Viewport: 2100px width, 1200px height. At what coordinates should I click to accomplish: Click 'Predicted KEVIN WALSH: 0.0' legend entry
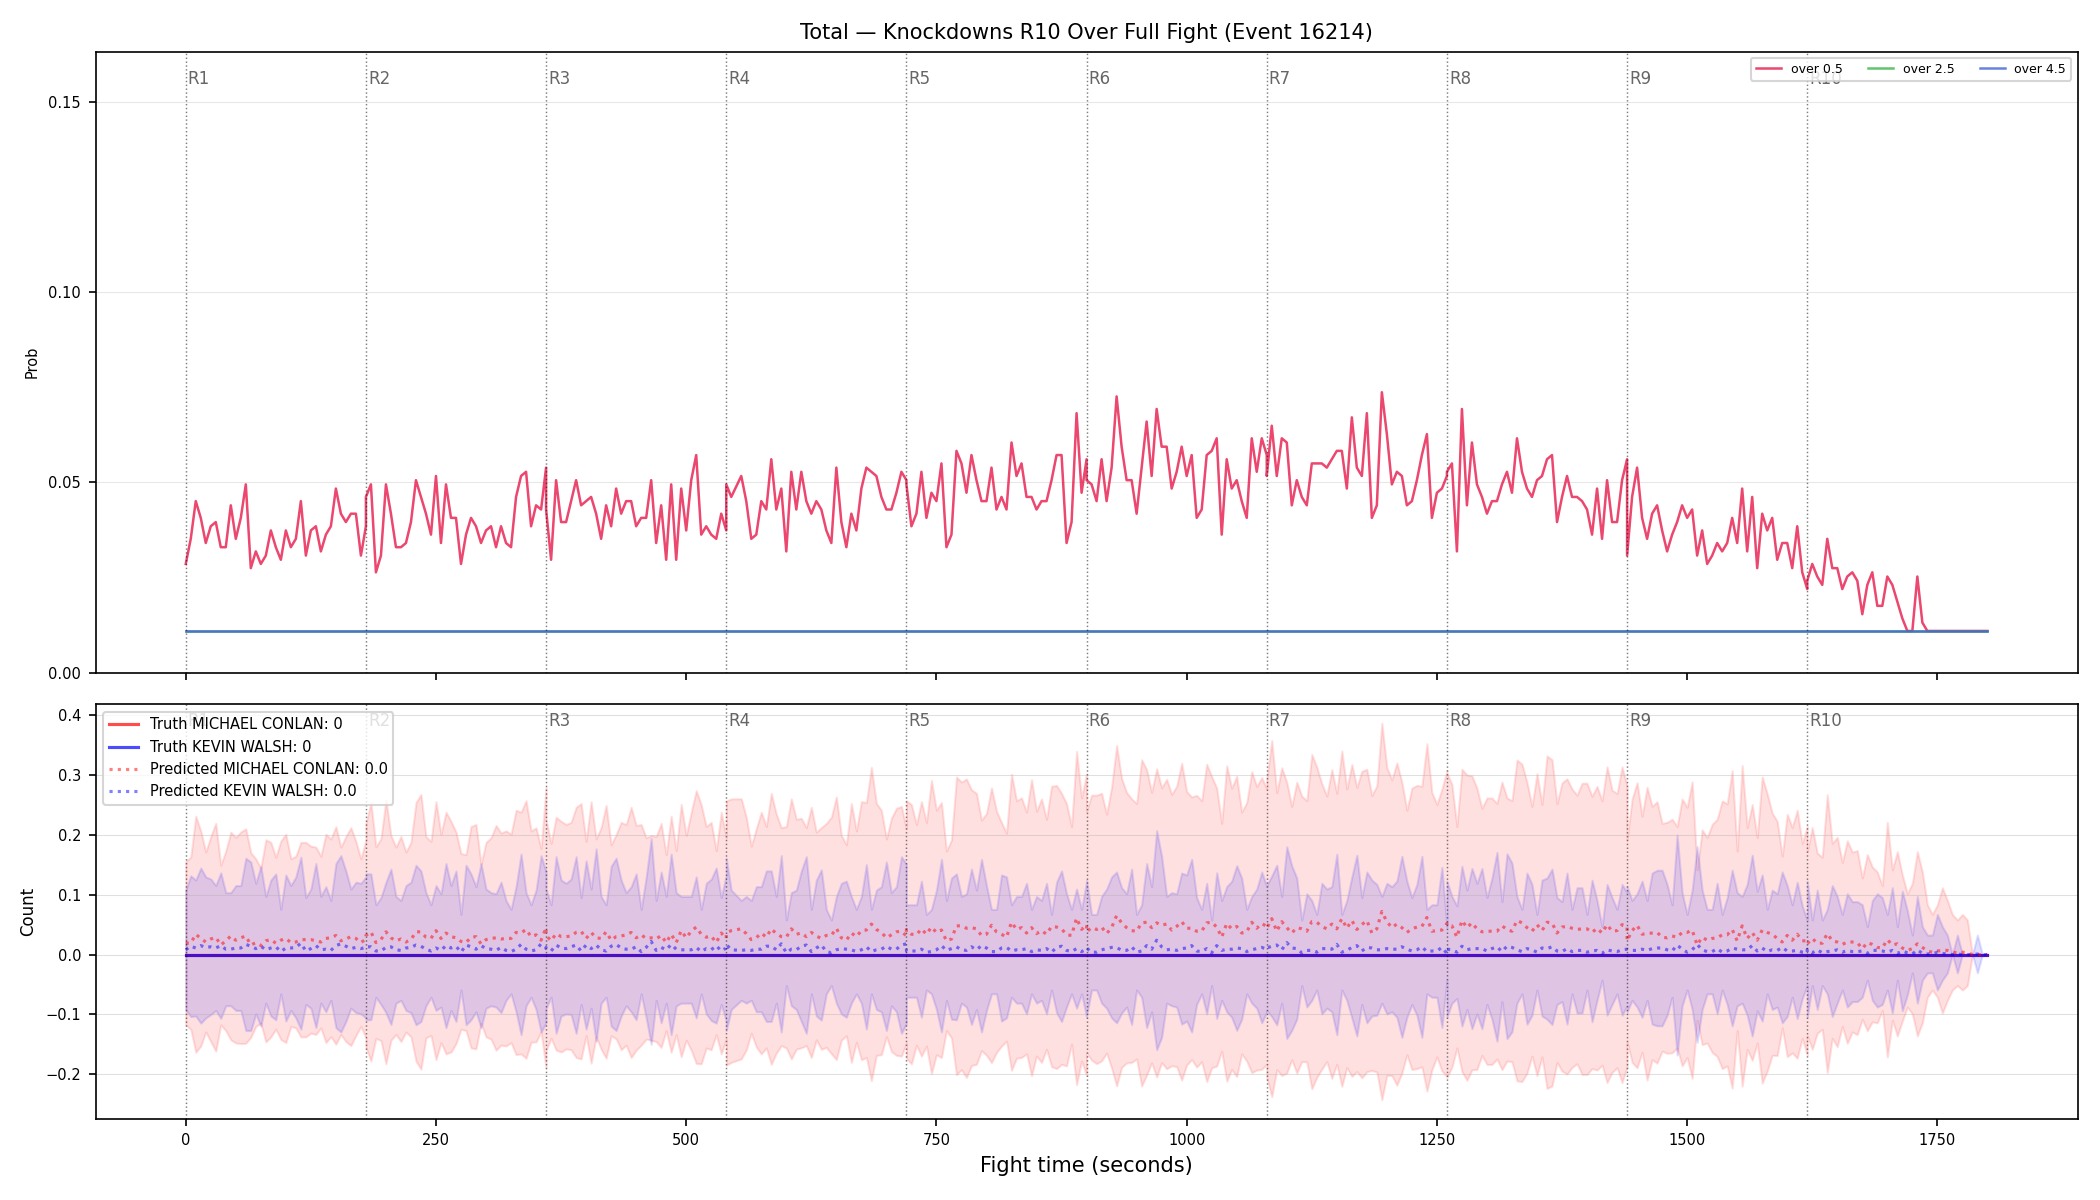253,791
